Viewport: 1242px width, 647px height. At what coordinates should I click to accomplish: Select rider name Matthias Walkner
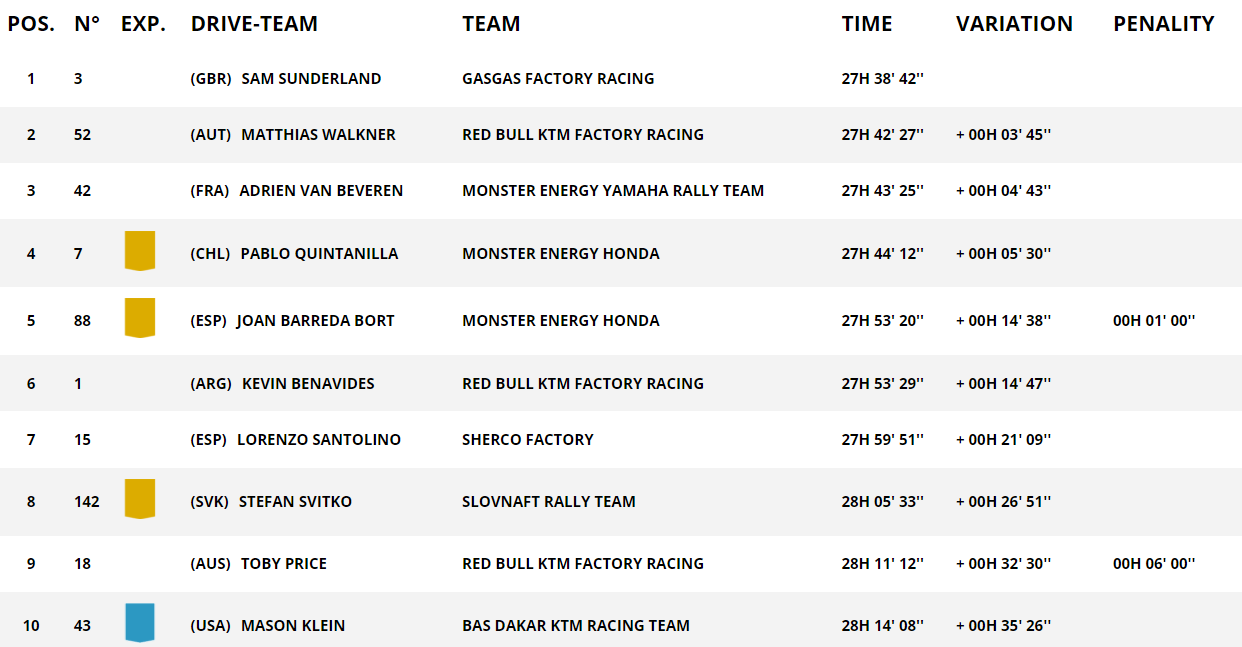click(318, 135)
